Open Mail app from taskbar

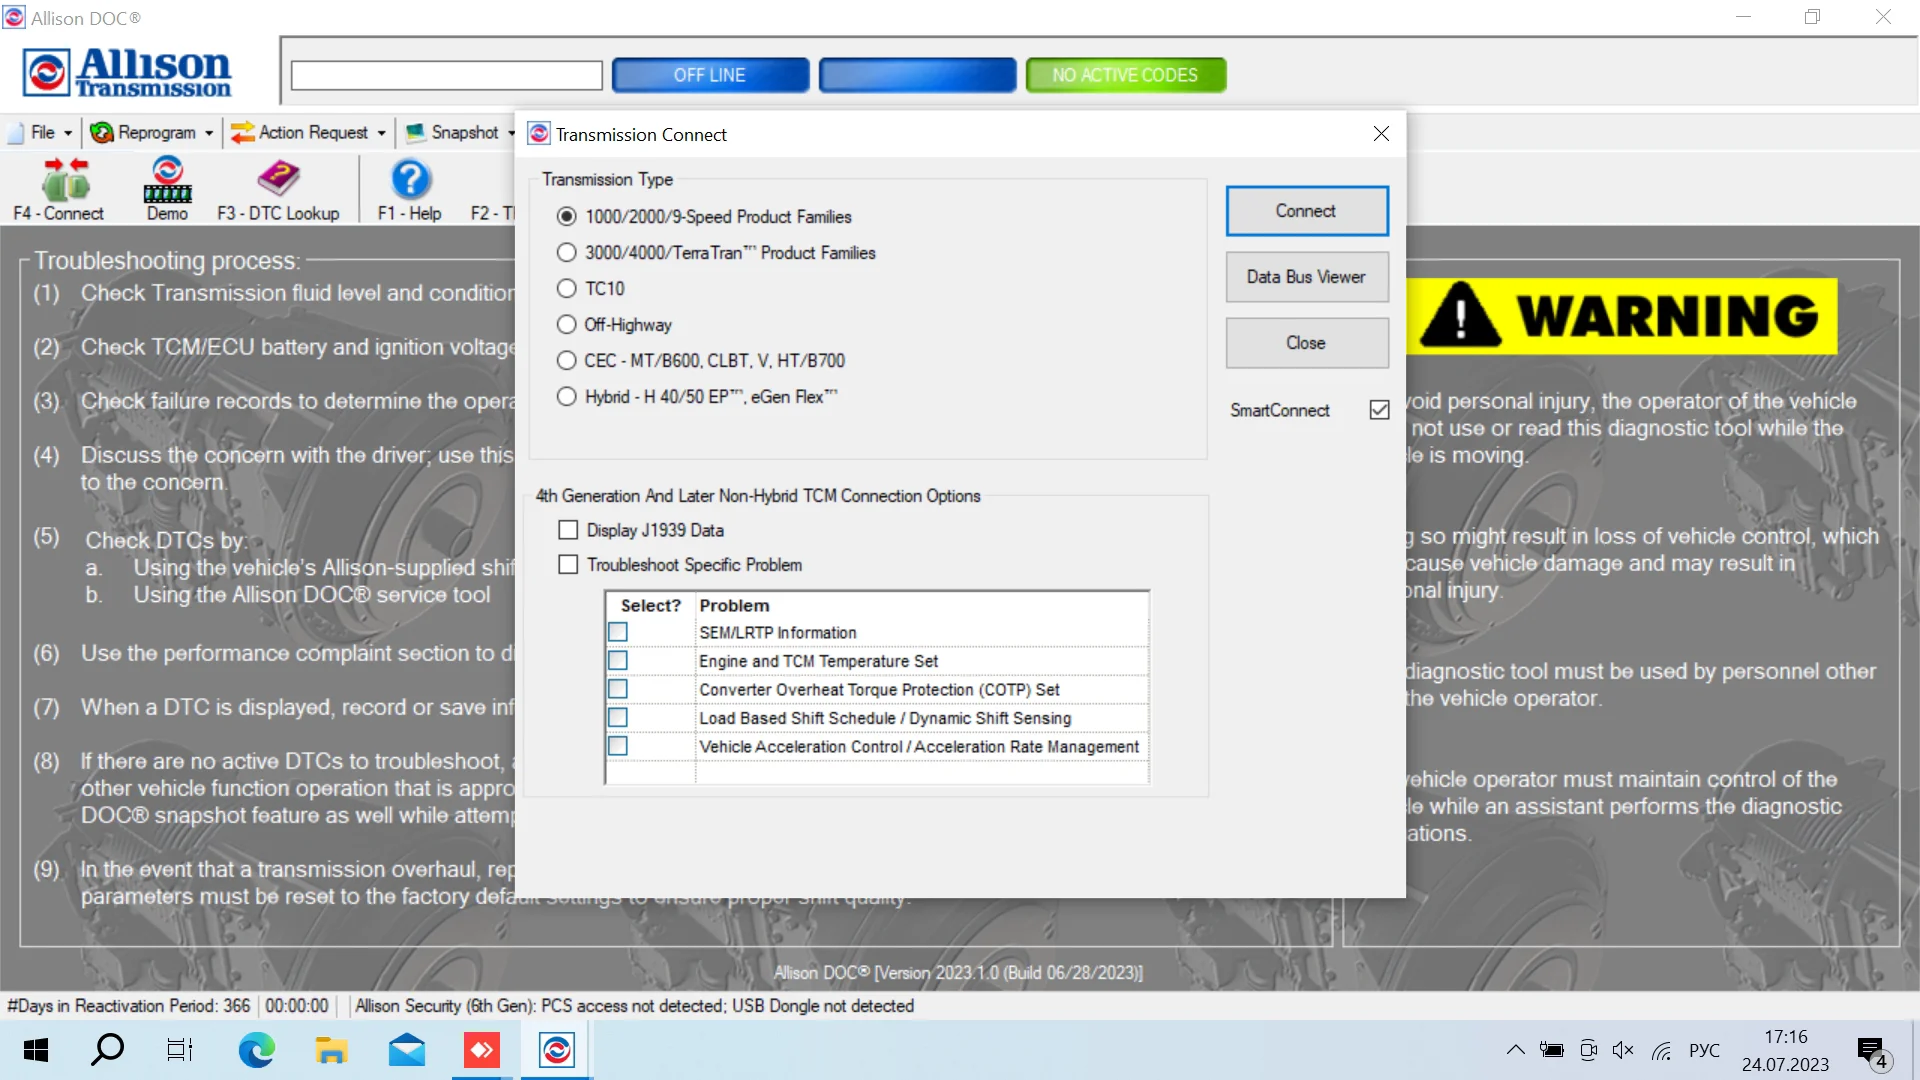406,1050
